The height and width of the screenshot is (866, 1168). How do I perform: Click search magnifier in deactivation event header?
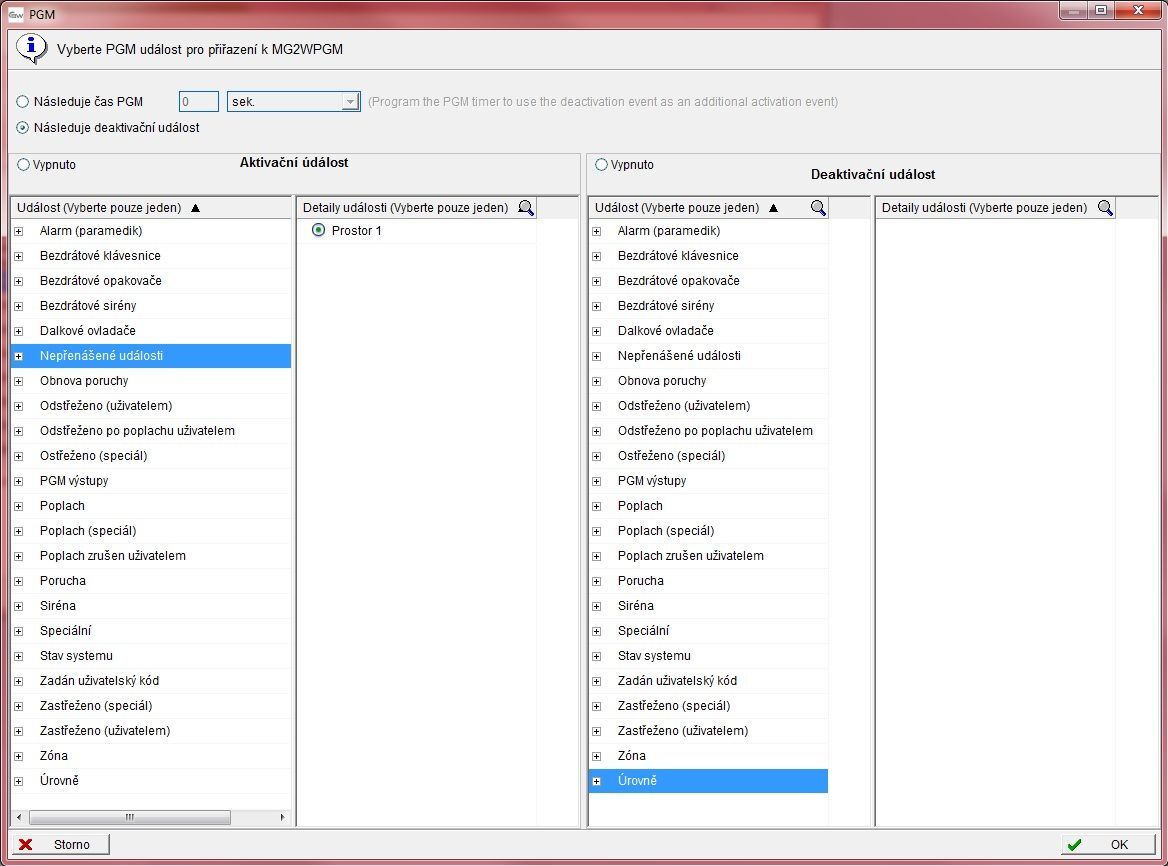click(x=818, y=208)
